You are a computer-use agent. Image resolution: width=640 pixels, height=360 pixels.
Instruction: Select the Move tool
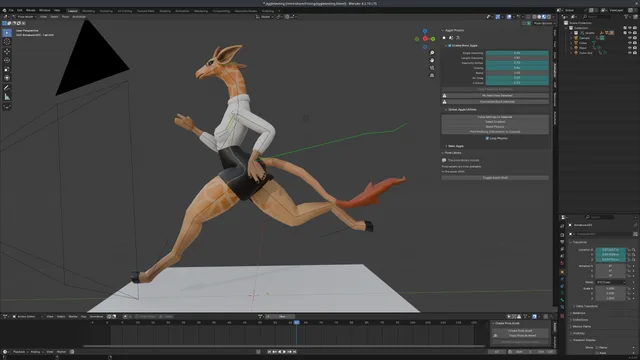point(7,51)
